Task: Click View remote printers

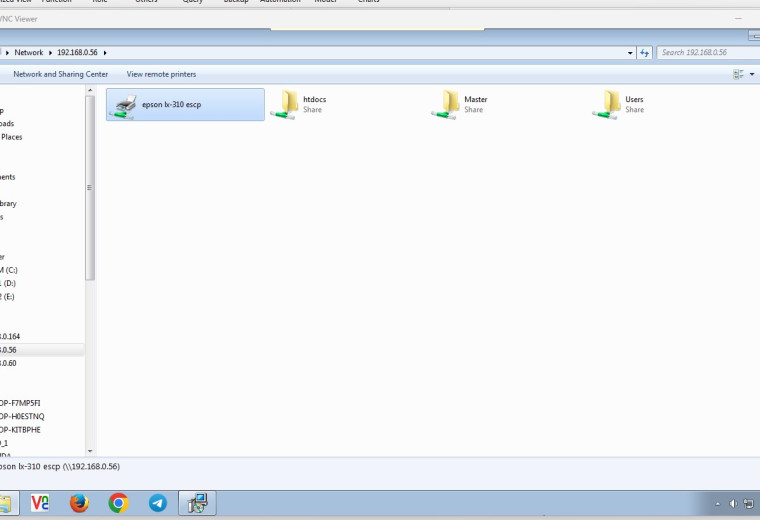Action: pyautogui.click(x=161, y=74)
